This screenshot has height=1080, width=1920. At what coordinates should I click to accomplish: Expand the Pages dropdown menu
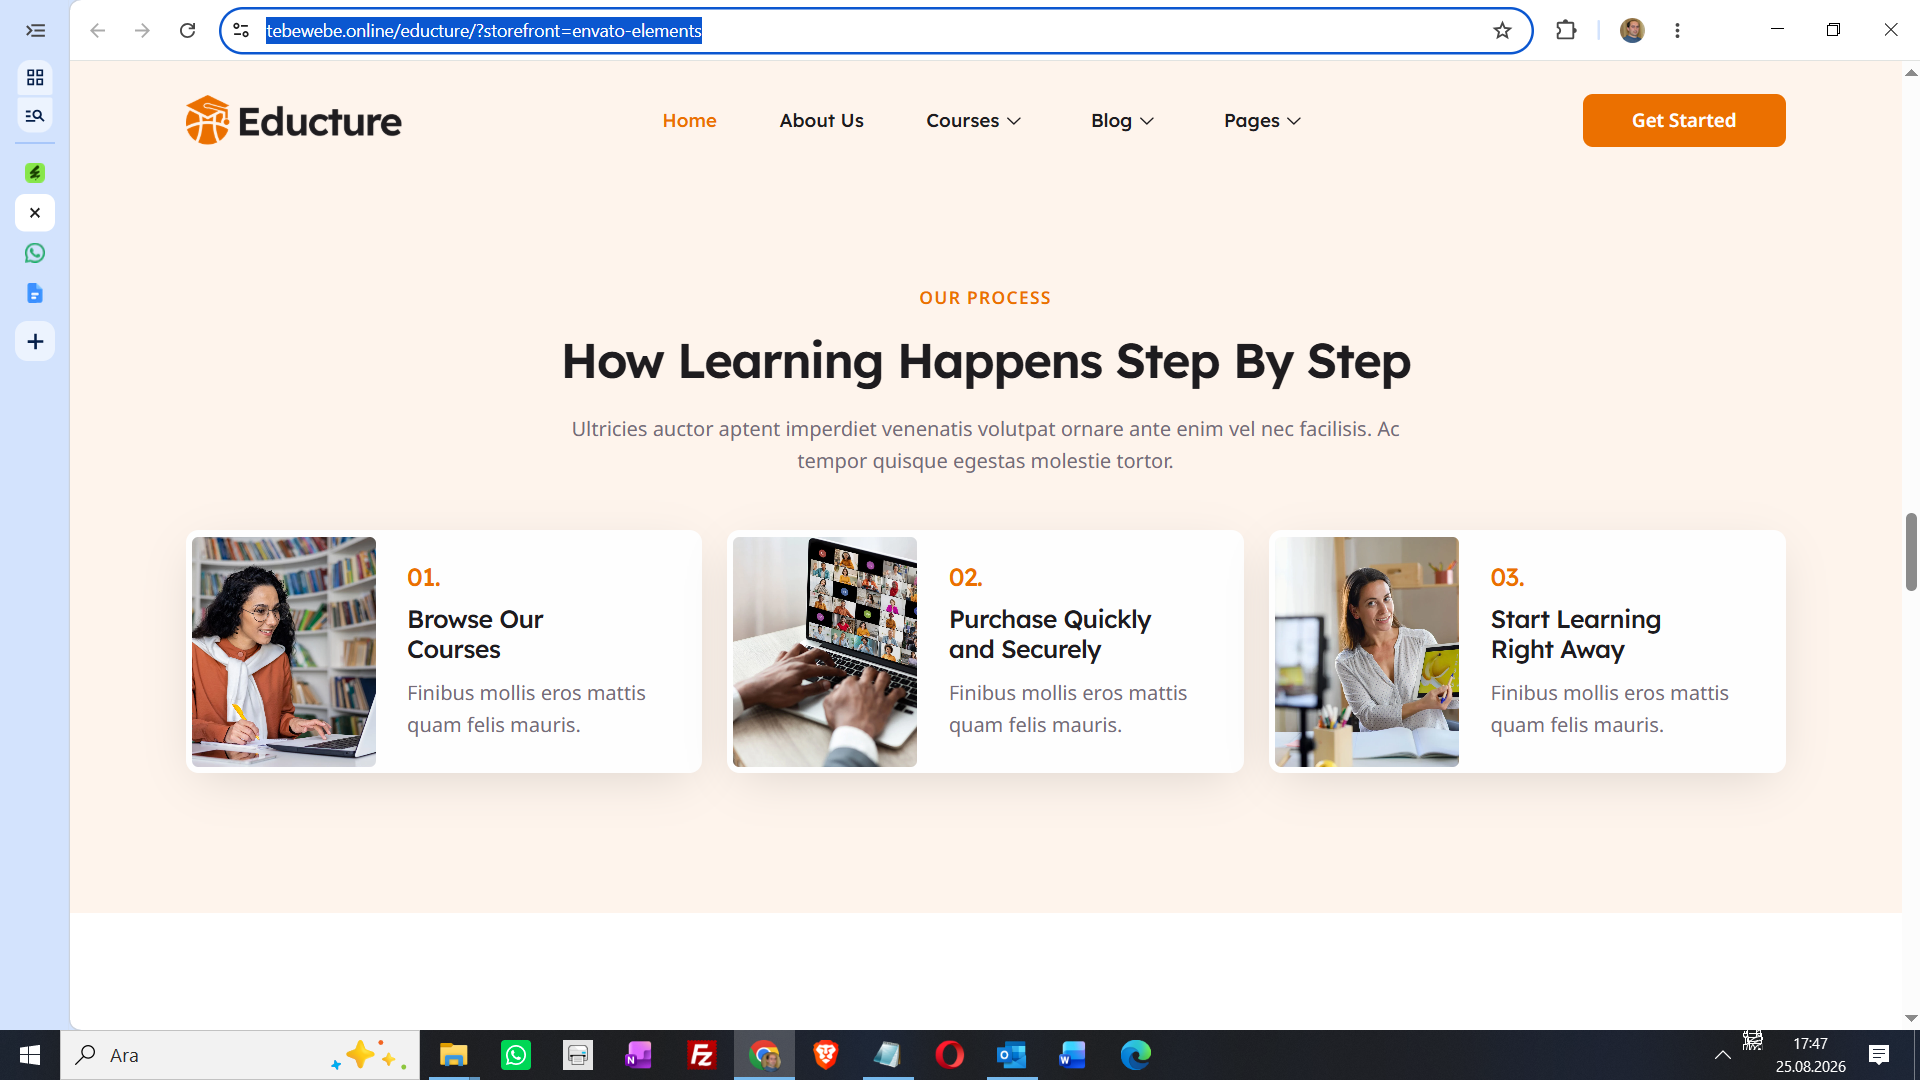(1262, 121)
